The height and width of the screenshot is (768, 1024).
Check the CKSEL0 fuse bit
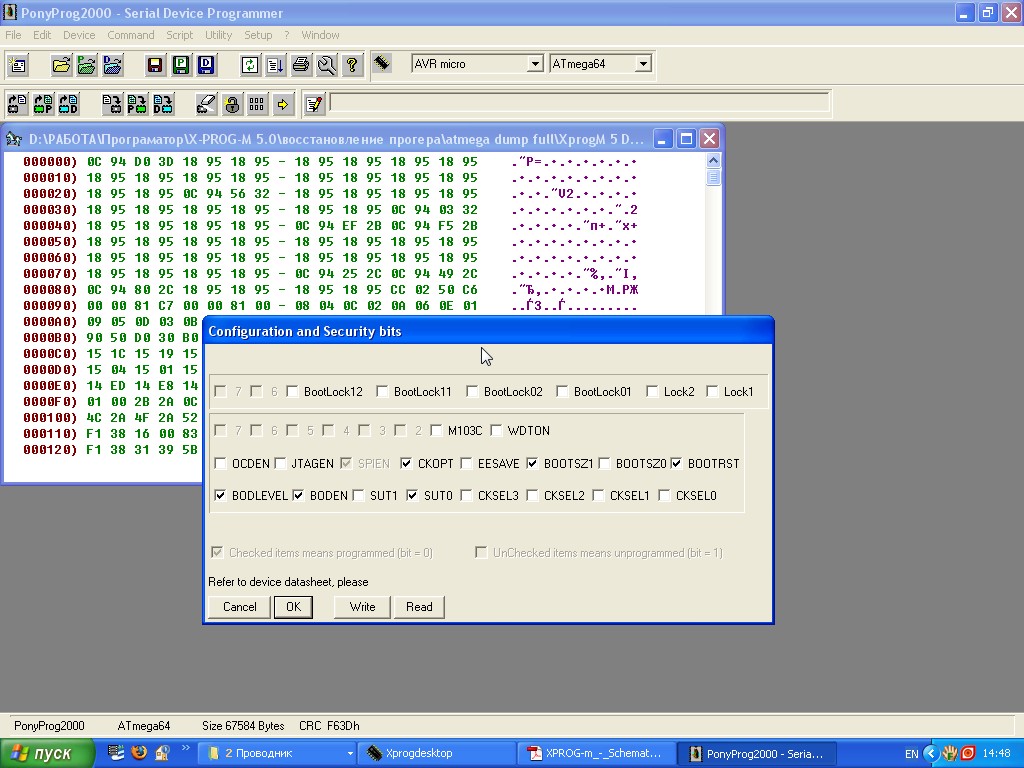pos(664,495)
